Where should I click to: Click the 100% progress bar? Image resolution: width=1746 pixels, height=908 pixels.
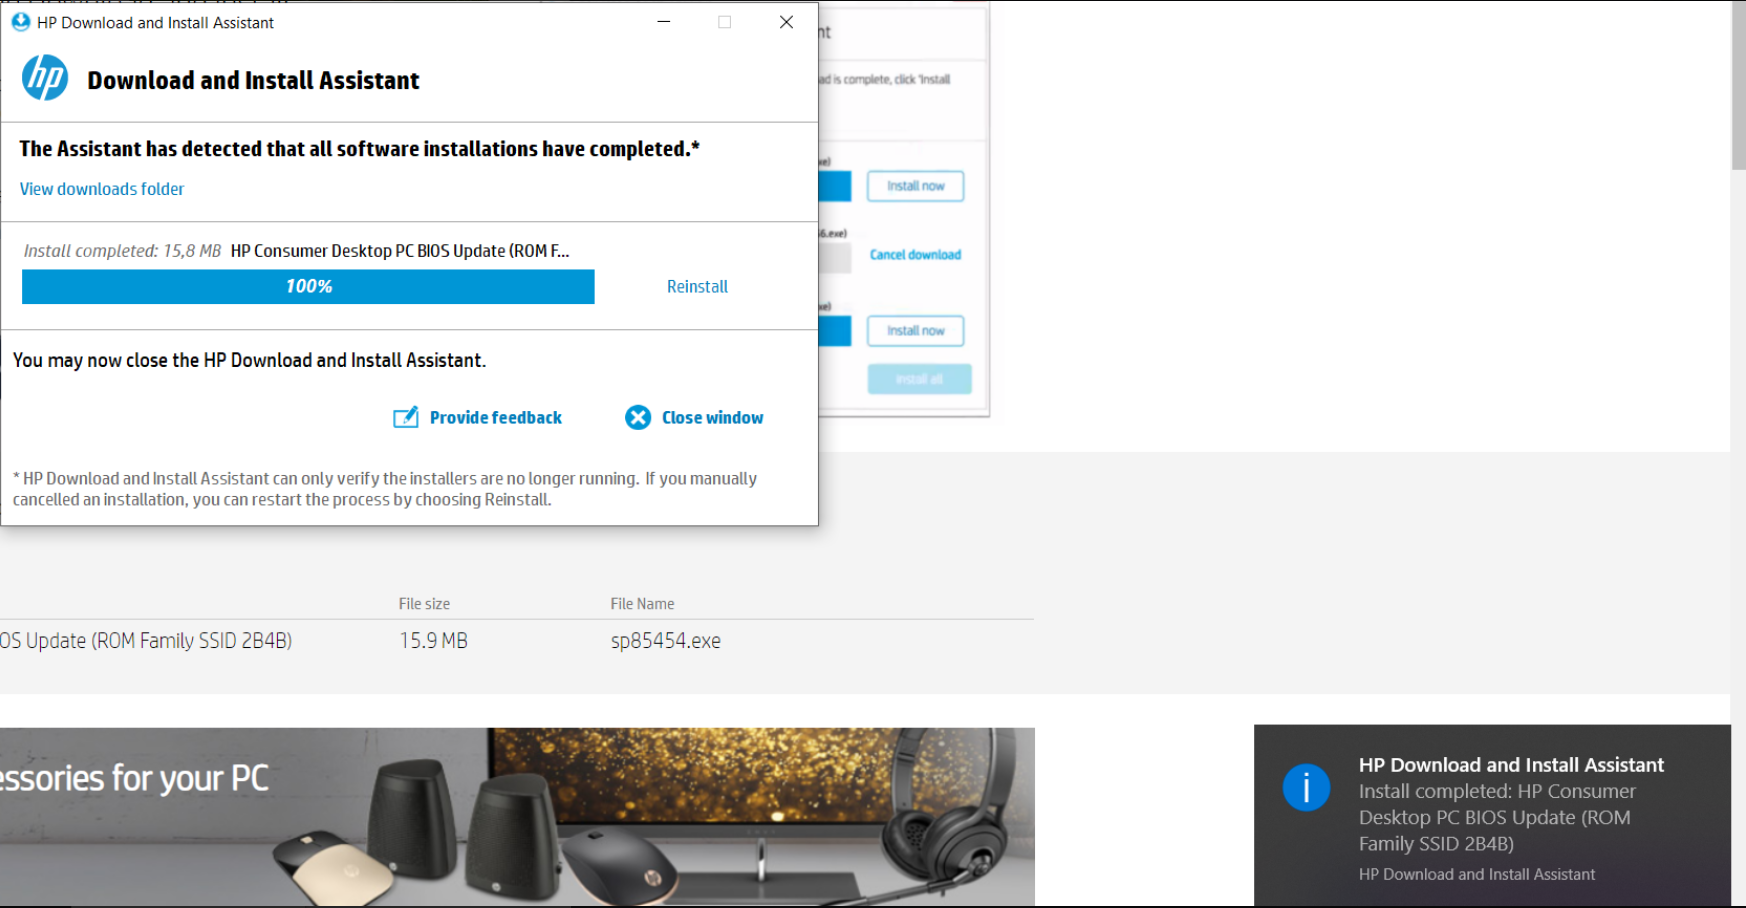tap(307, 287)
